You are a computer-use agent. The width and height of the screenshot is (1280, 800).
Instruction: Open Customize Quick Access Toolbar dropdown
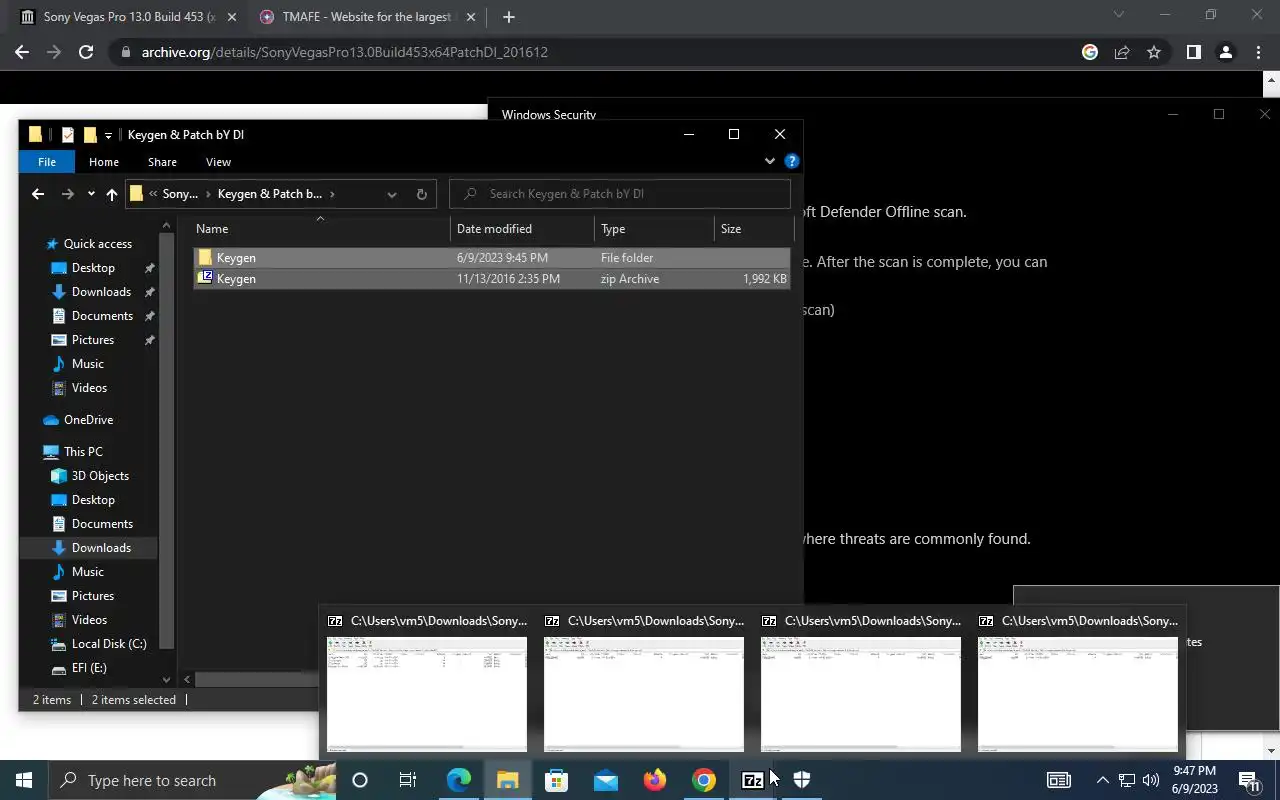108,135
